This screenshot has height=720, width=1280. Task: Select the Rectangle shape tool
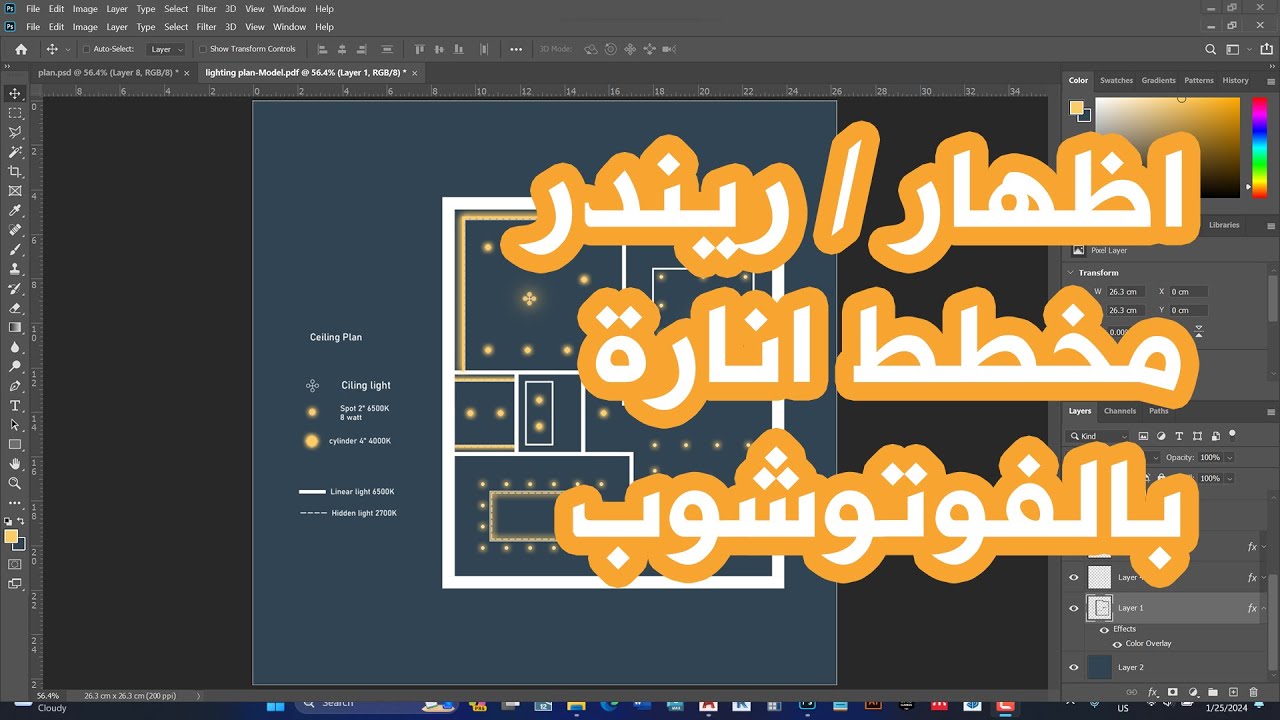(15, 444)
